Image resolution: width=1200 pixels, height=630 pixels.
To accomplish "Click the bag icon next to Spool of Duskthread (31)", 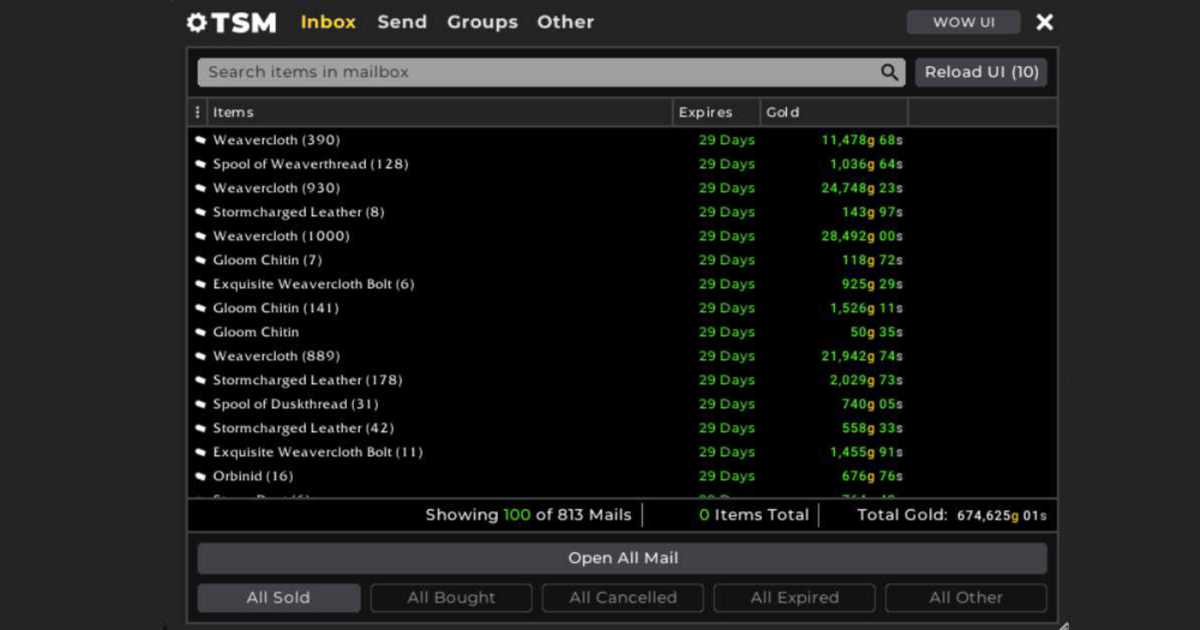I will pyautogui.click(x=200, y=404).
